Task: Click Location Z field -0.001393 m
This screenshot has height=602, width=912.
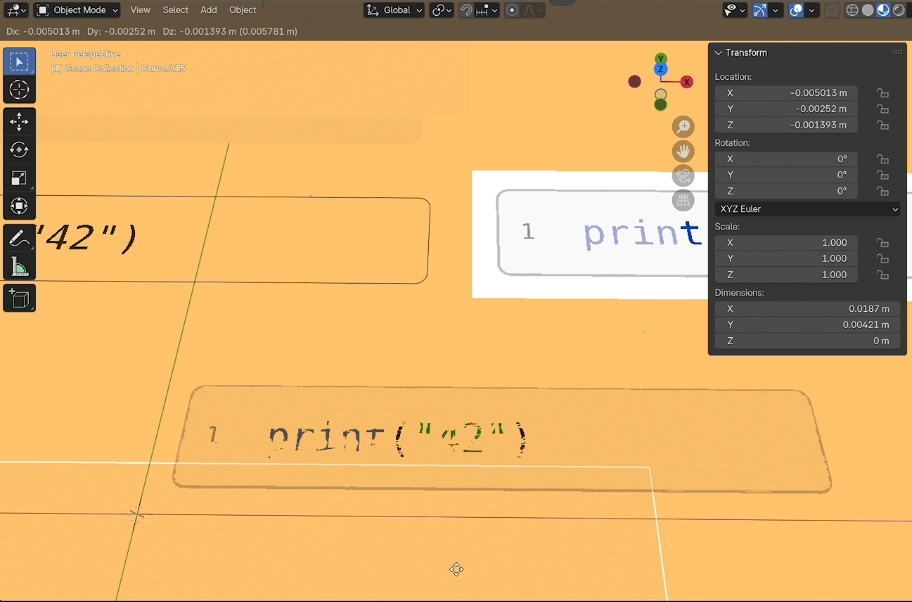Action: 786,125
